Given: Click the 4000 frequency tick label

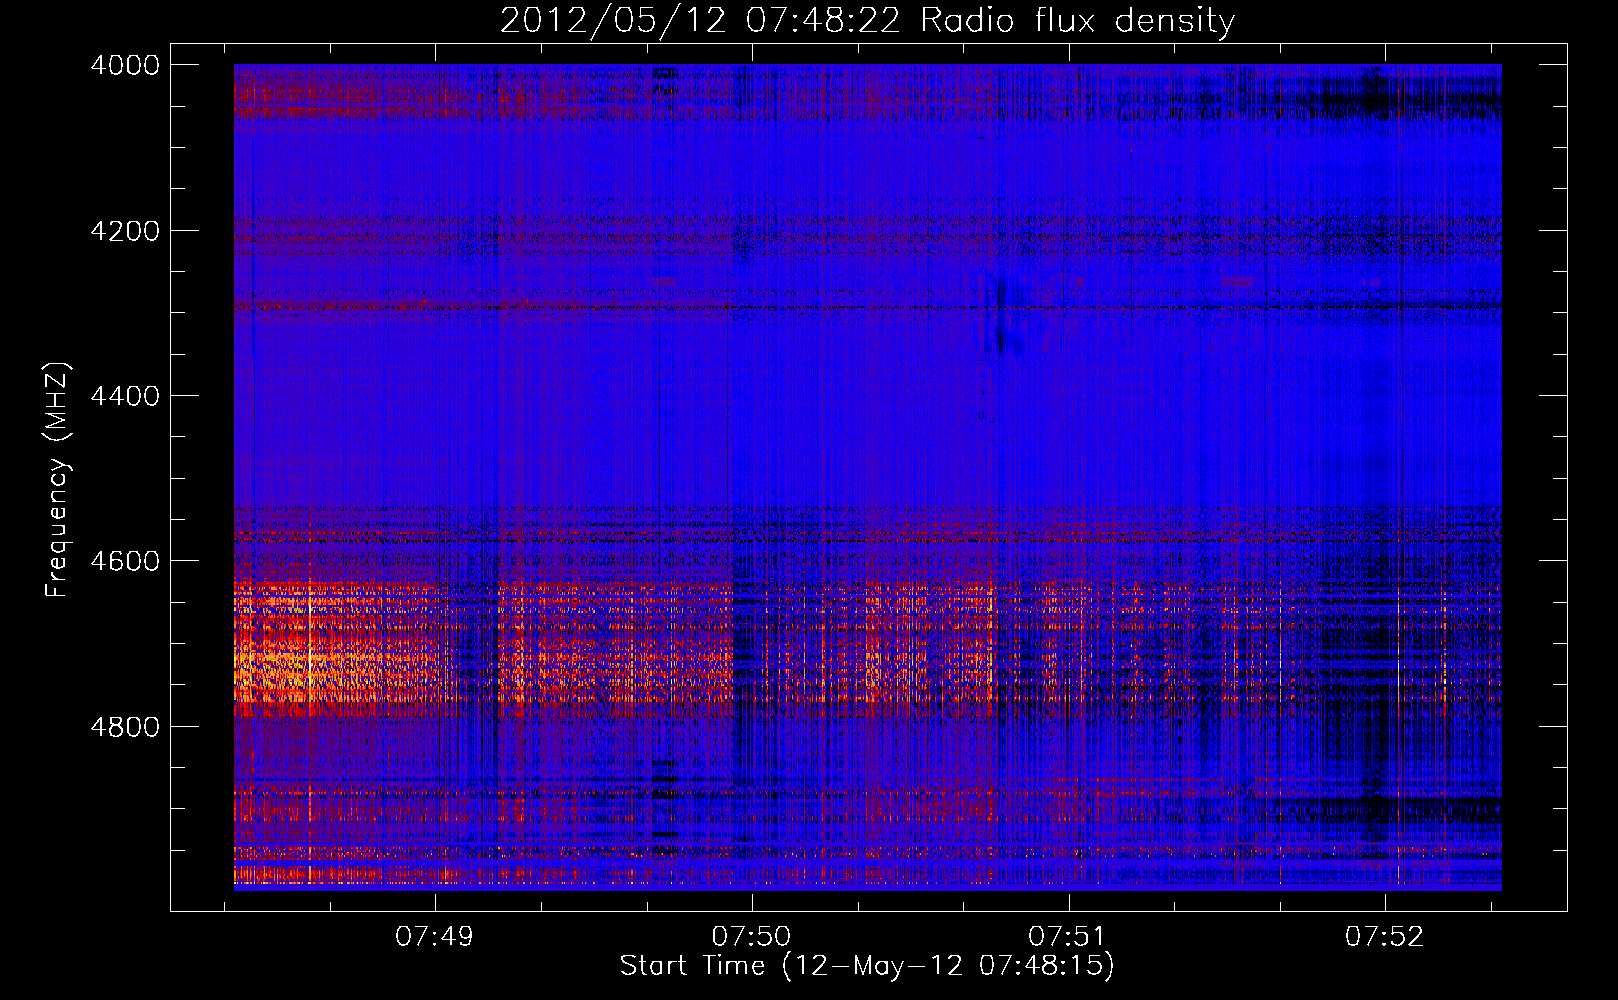Looking at the screenshot, I should pos(125,65).
